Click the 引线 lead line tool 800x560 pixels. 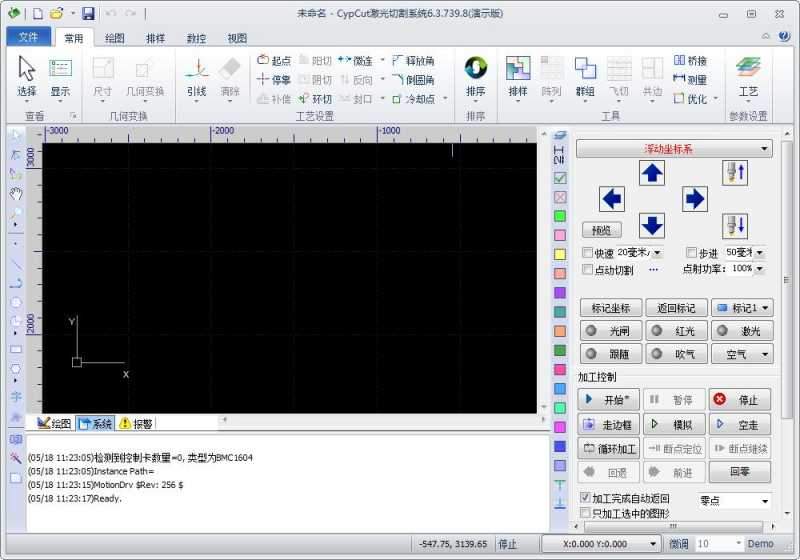(x=196, y=77)
